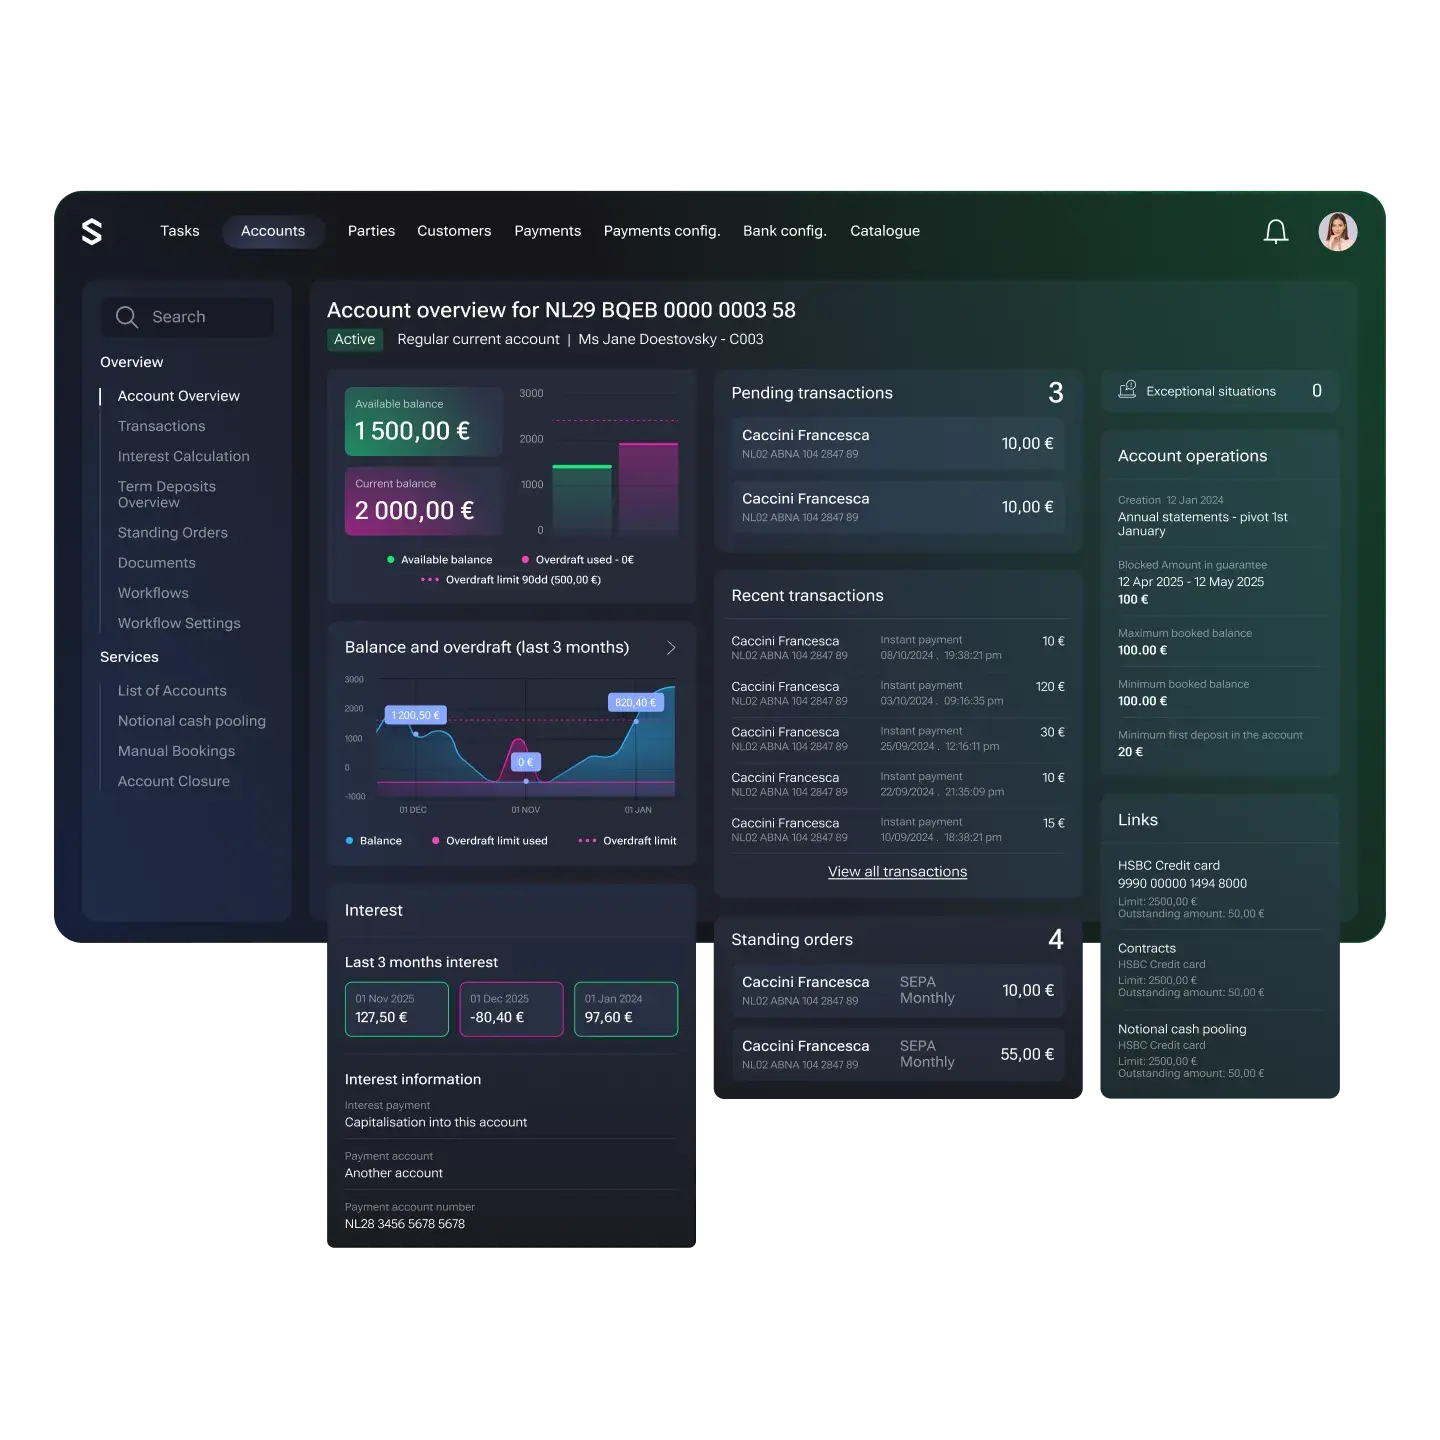This screenshot has width=1440, height=1440.
Task: Click the 1 200,50 € chart marker
Action: coord(415,715)
